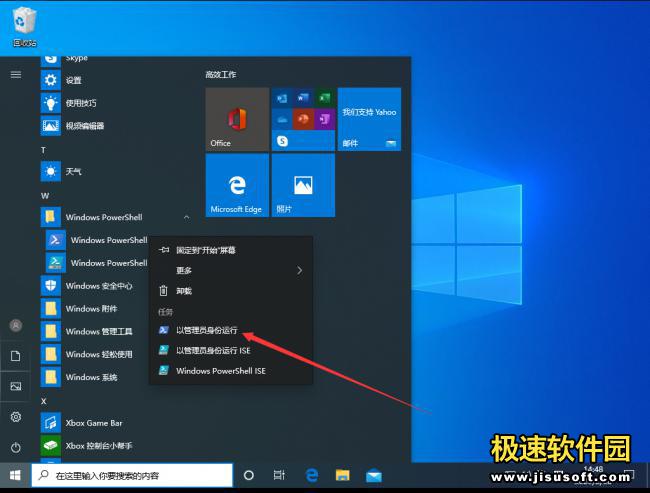Launch the second Windows PowerShell entry with ISE icon
The height and width of the screenshot is (493, 650).
coord(97,263)
